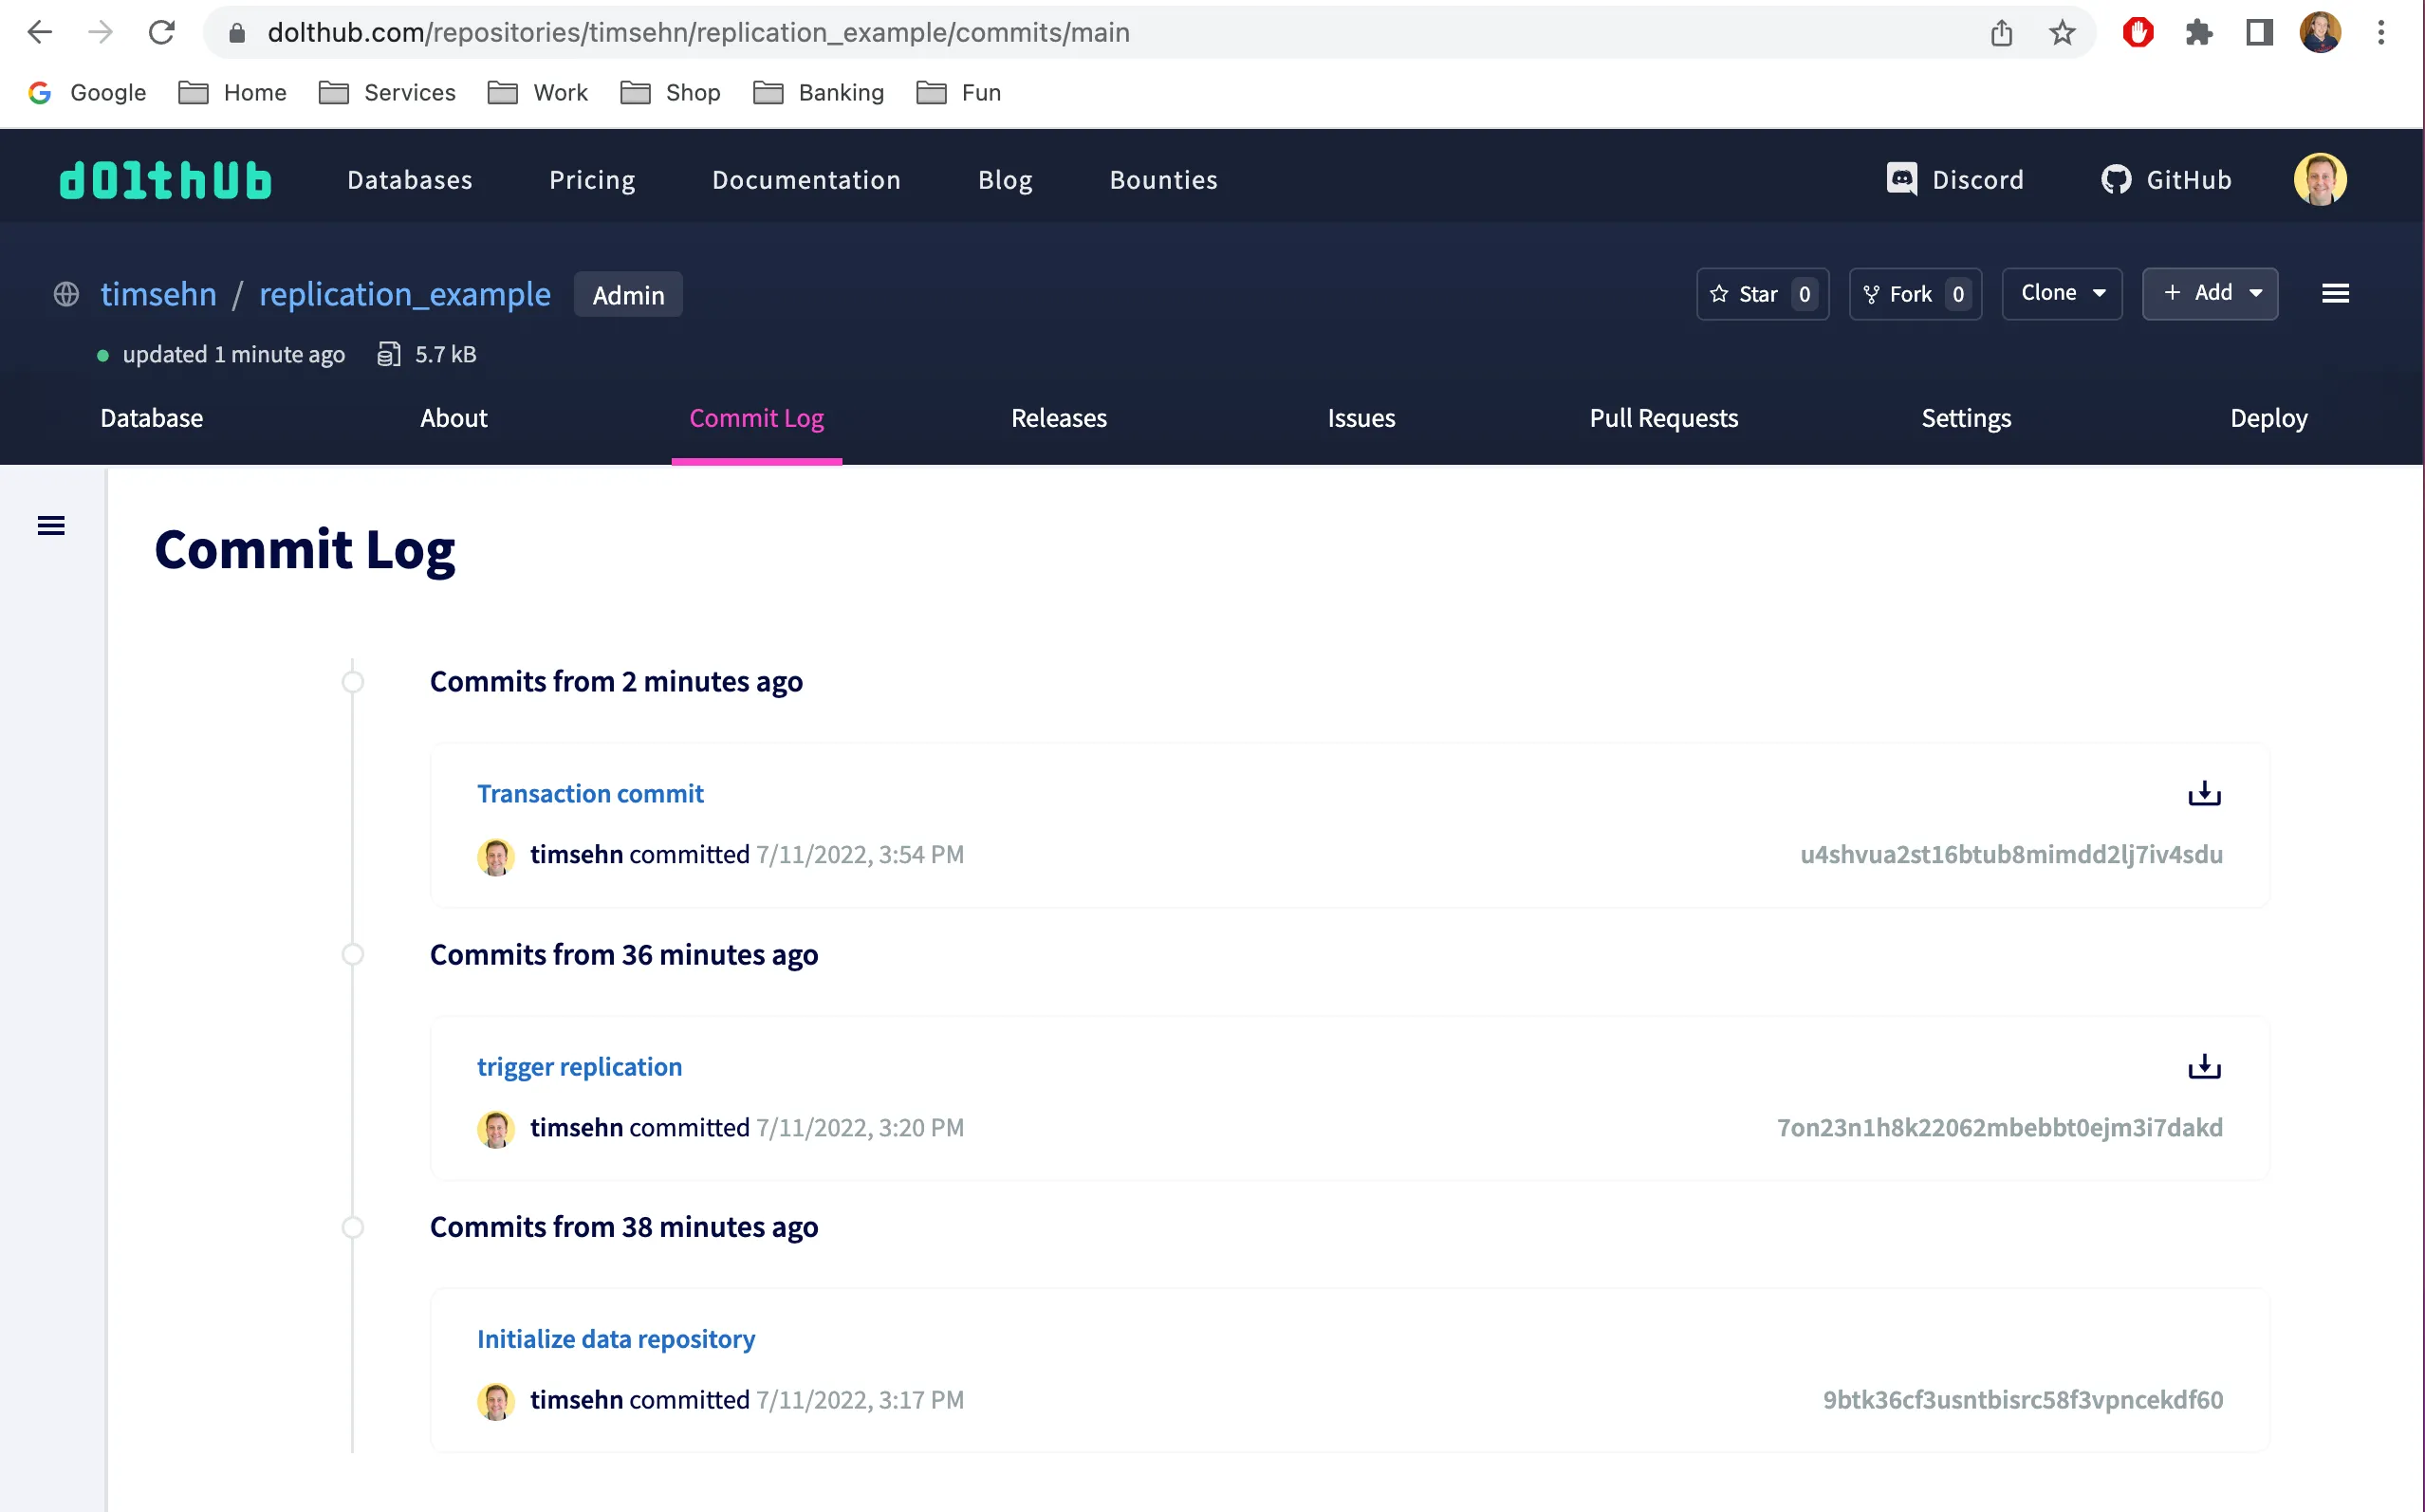
Task: Open the Chrome three-dot menu
Action: pos(2381,33)
